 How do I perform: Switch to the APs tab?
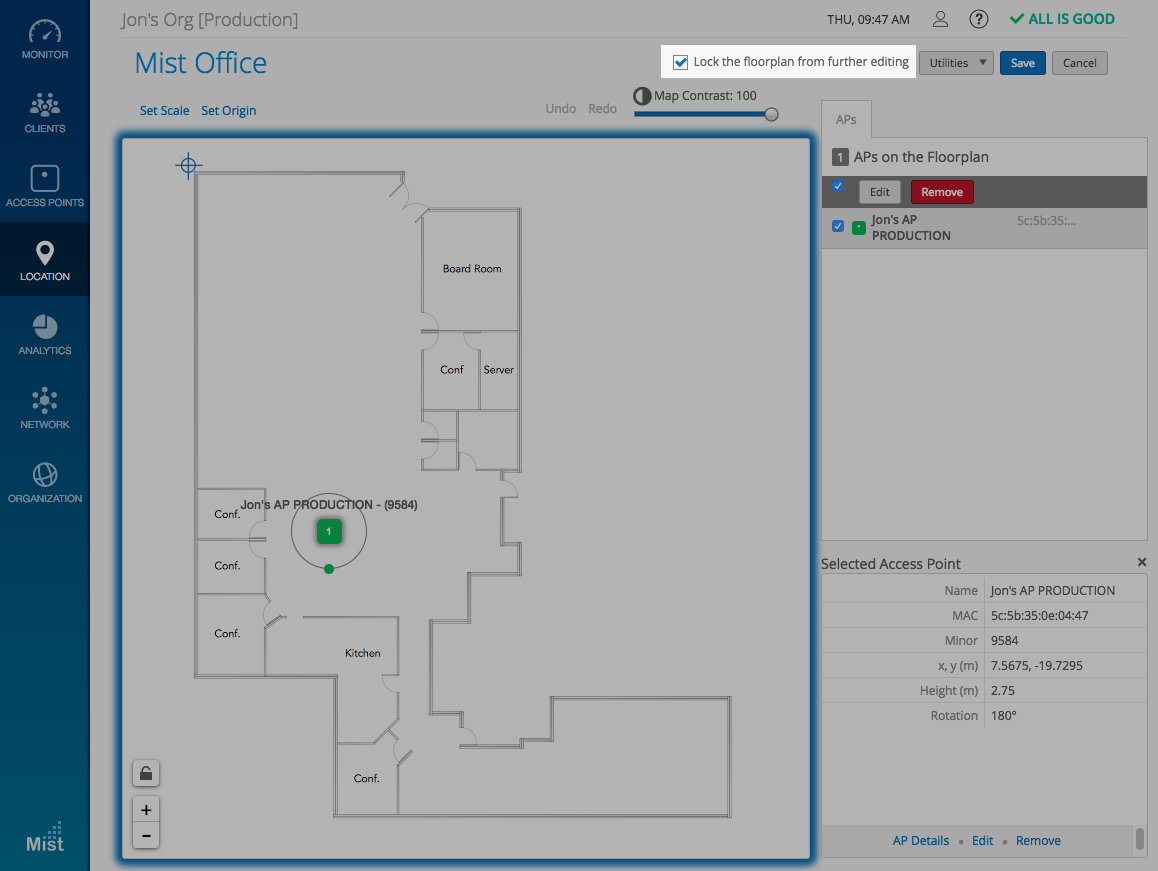(846, 120)
